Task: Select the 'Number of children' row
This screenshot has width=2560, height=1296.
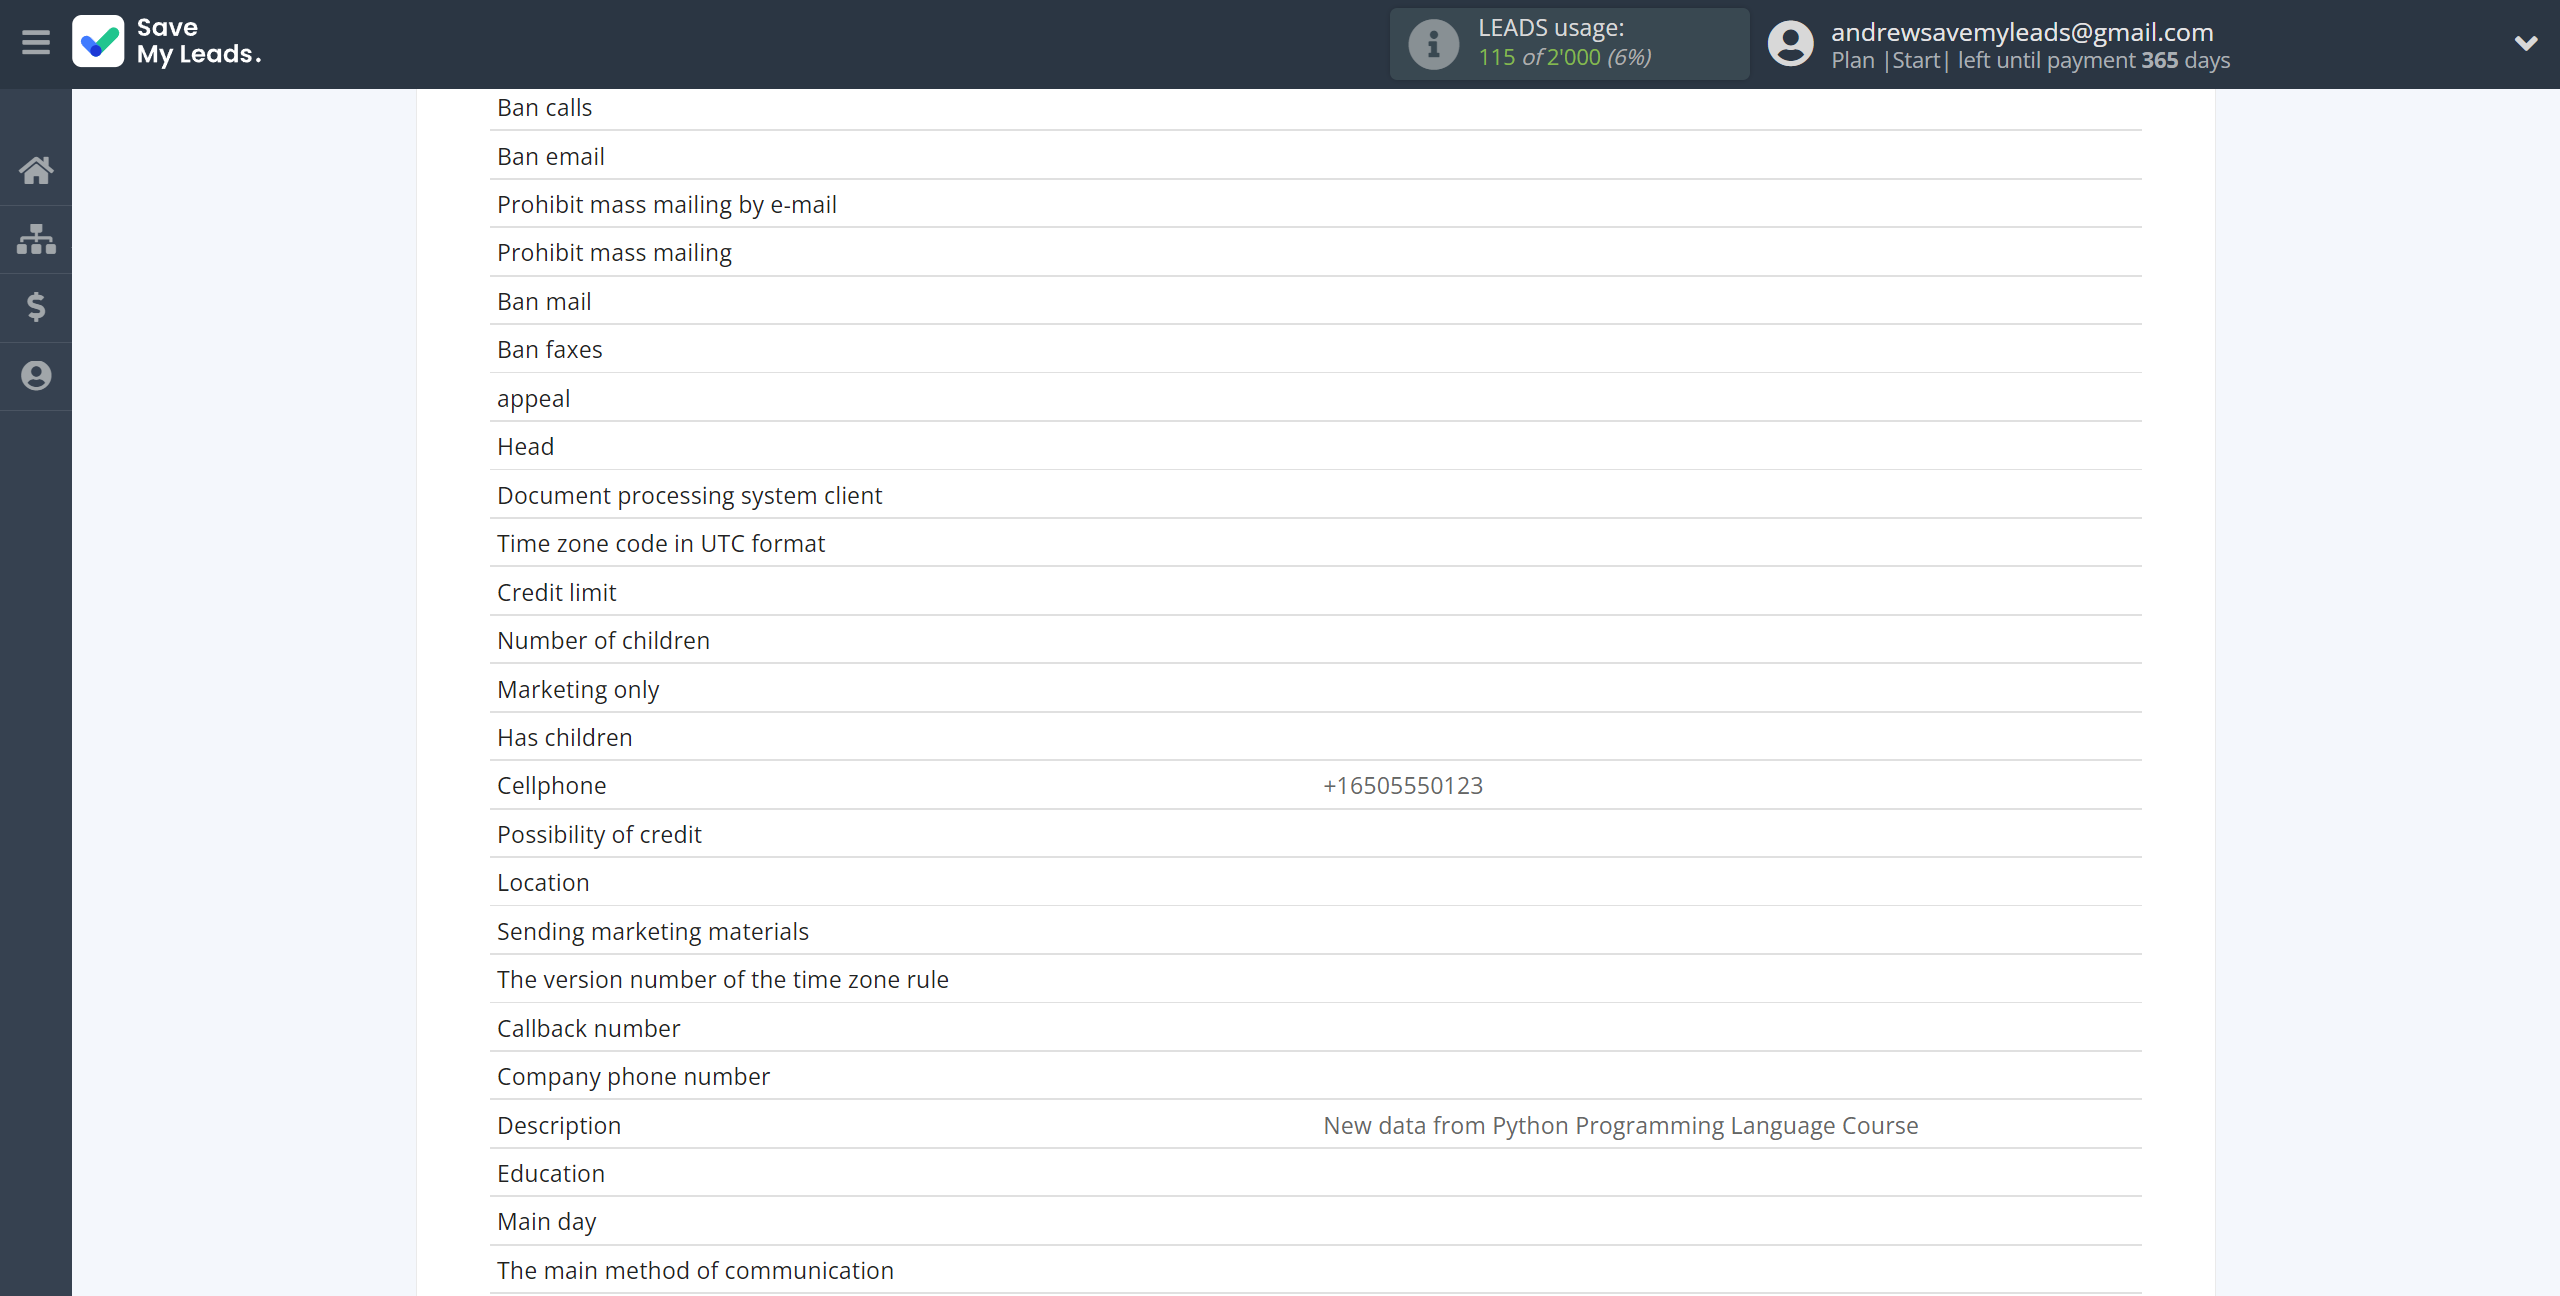Action: click(1315, 640)
